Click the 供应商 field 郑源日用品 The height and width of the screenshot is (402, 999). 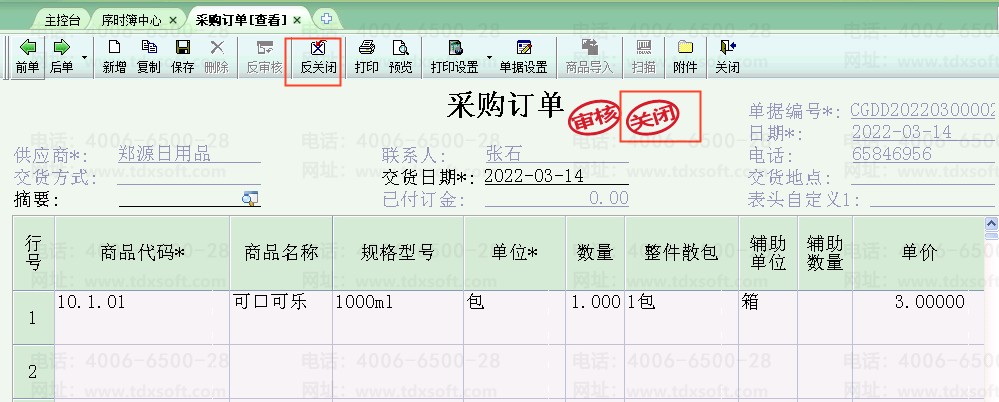189,154
